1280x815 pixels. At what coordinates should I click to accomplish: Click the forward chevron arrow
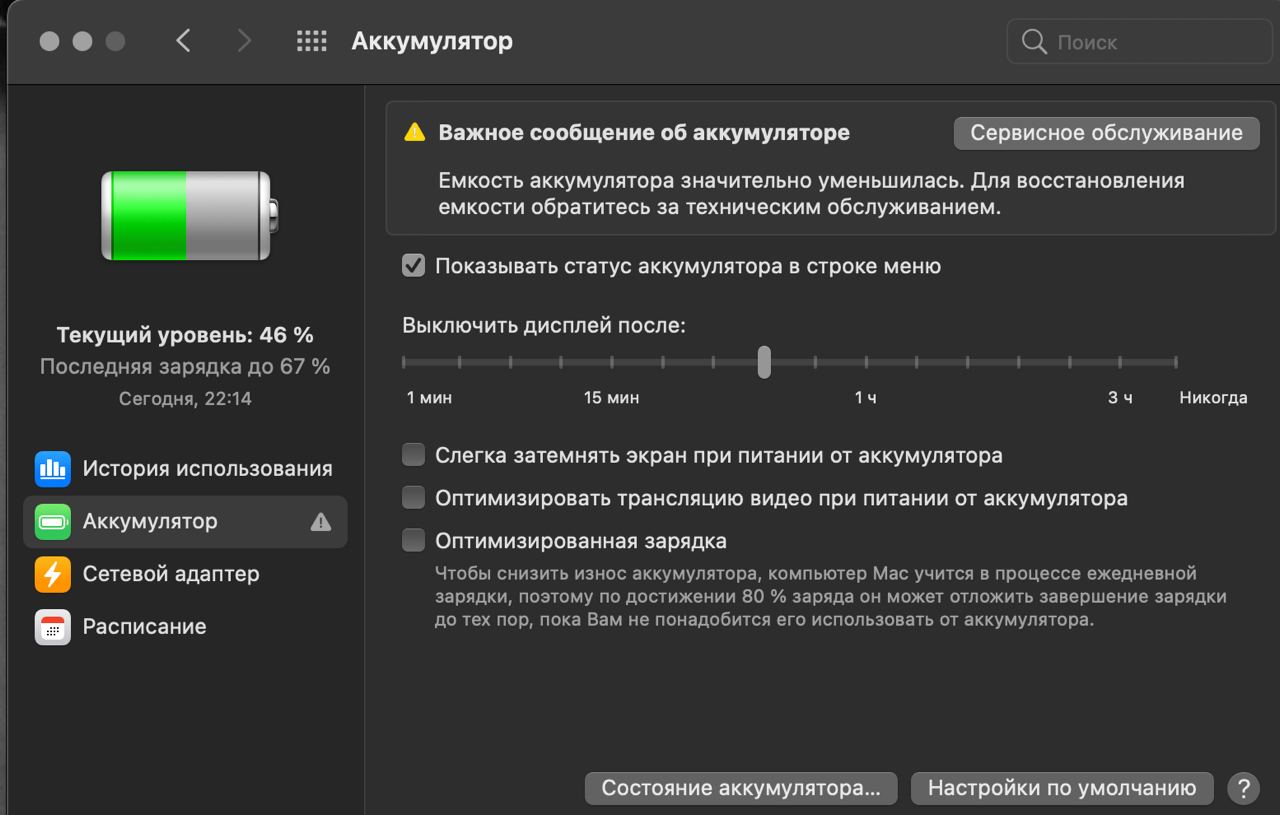pyautogui.click(x=244, y=41)
